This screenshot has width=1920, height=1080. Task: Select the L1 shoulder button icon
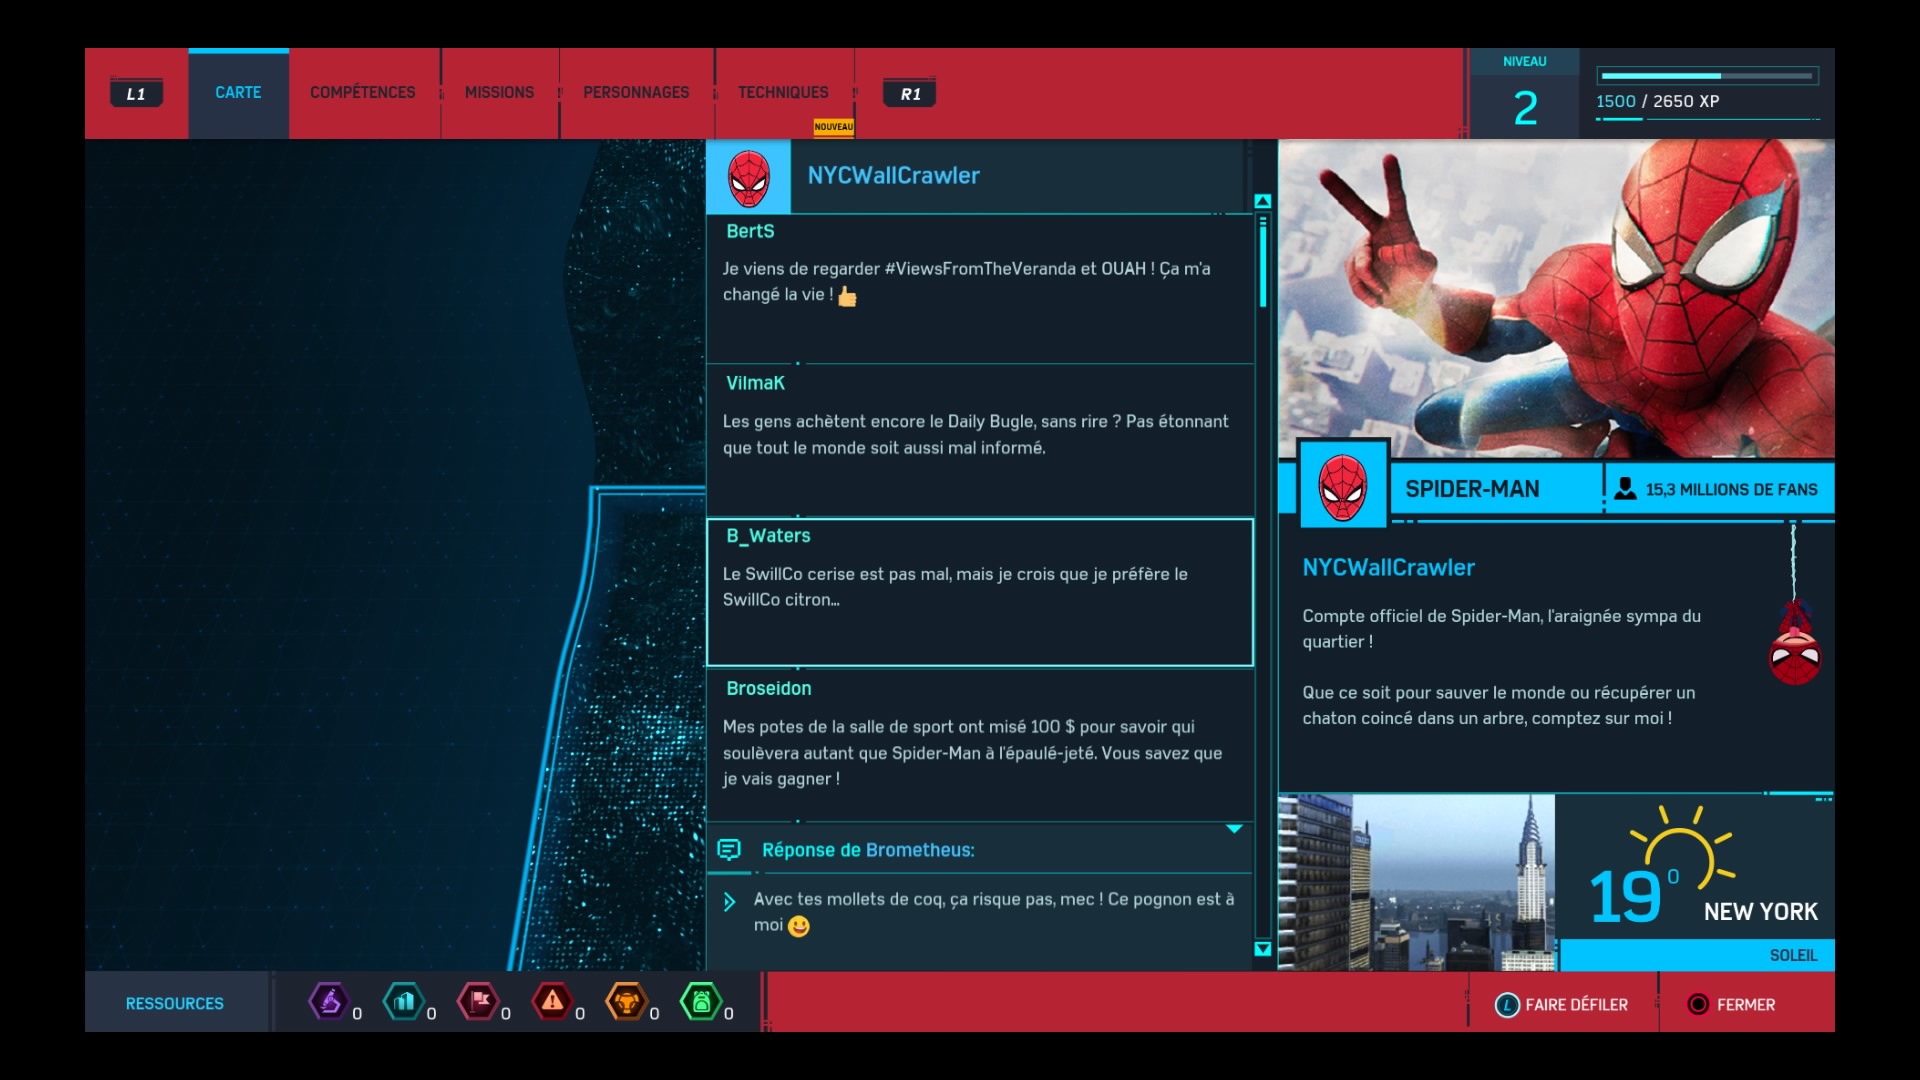[136, 93]
